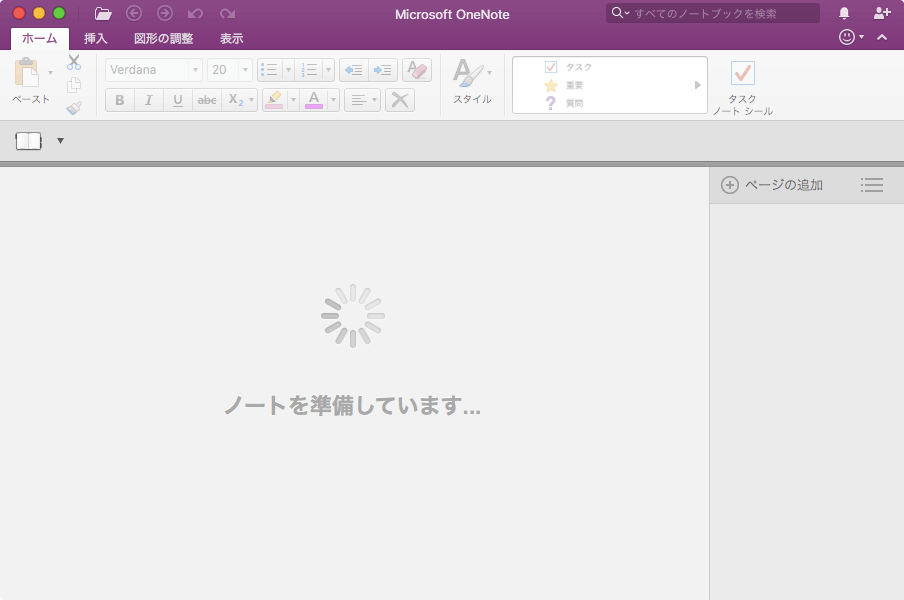
Task: Apply the text highlight color
Action: click(x=274, y=100)
